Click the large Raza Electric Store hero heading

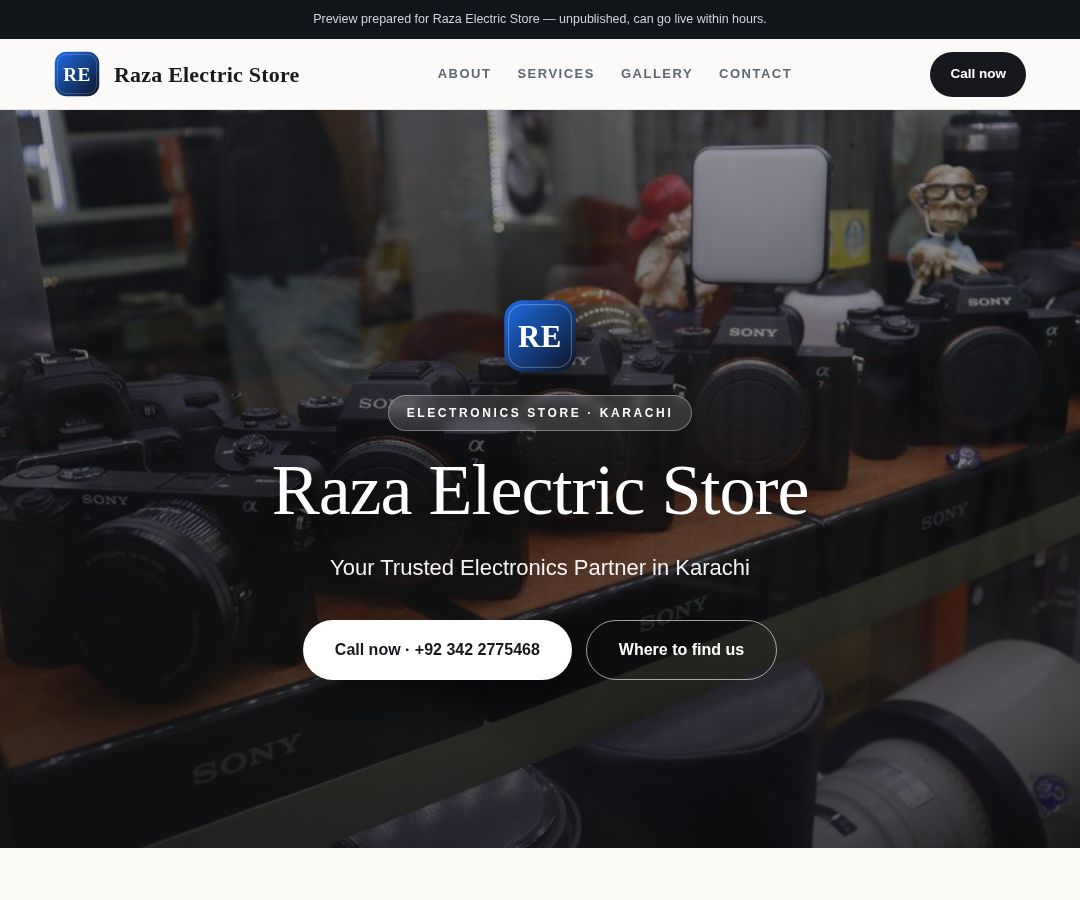(540, 491)
